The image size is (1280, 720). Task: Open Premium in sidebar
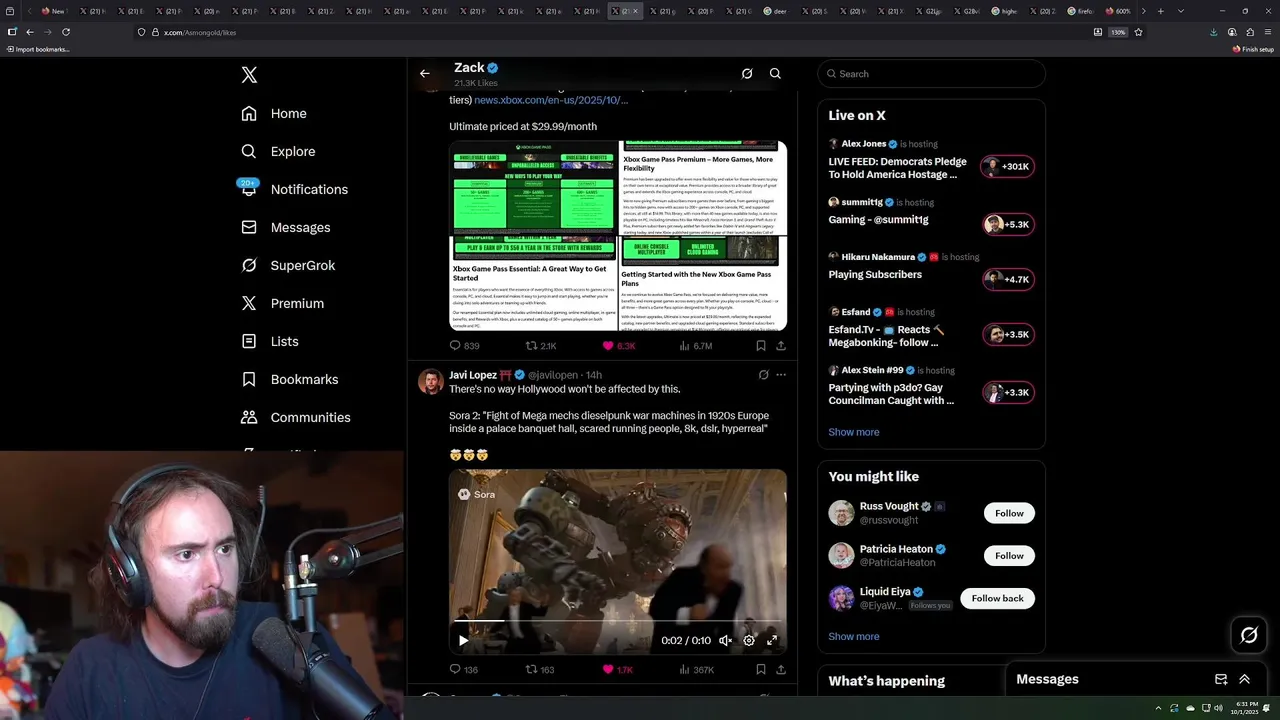(282, 303)
